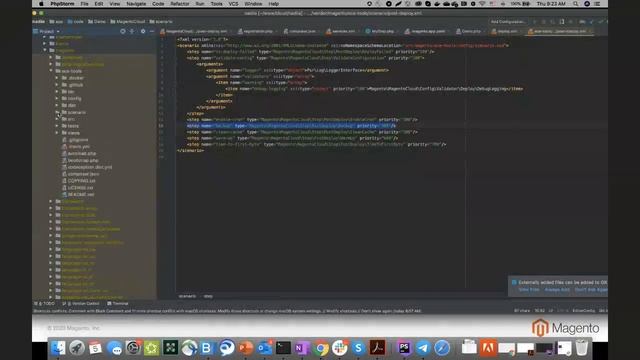Open the Navigate menu
This screenshot has width=640, height=360.
(x=136, y=4)
